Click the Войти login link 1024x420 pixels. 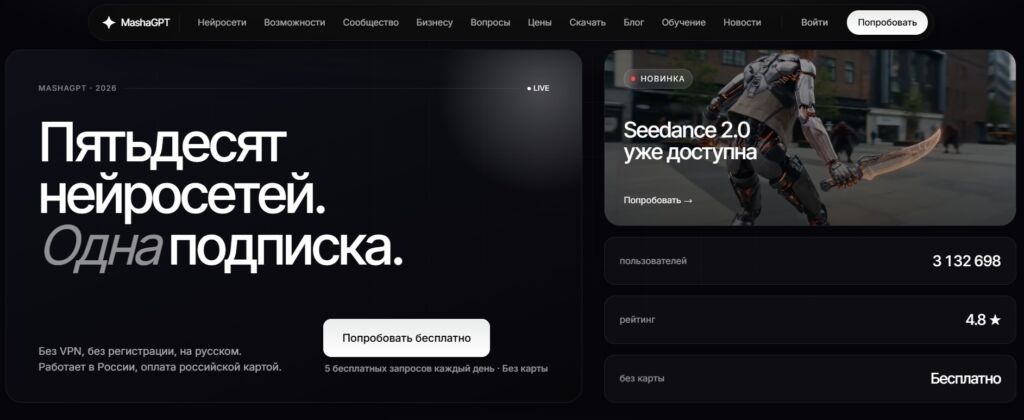tap(814, 22)
